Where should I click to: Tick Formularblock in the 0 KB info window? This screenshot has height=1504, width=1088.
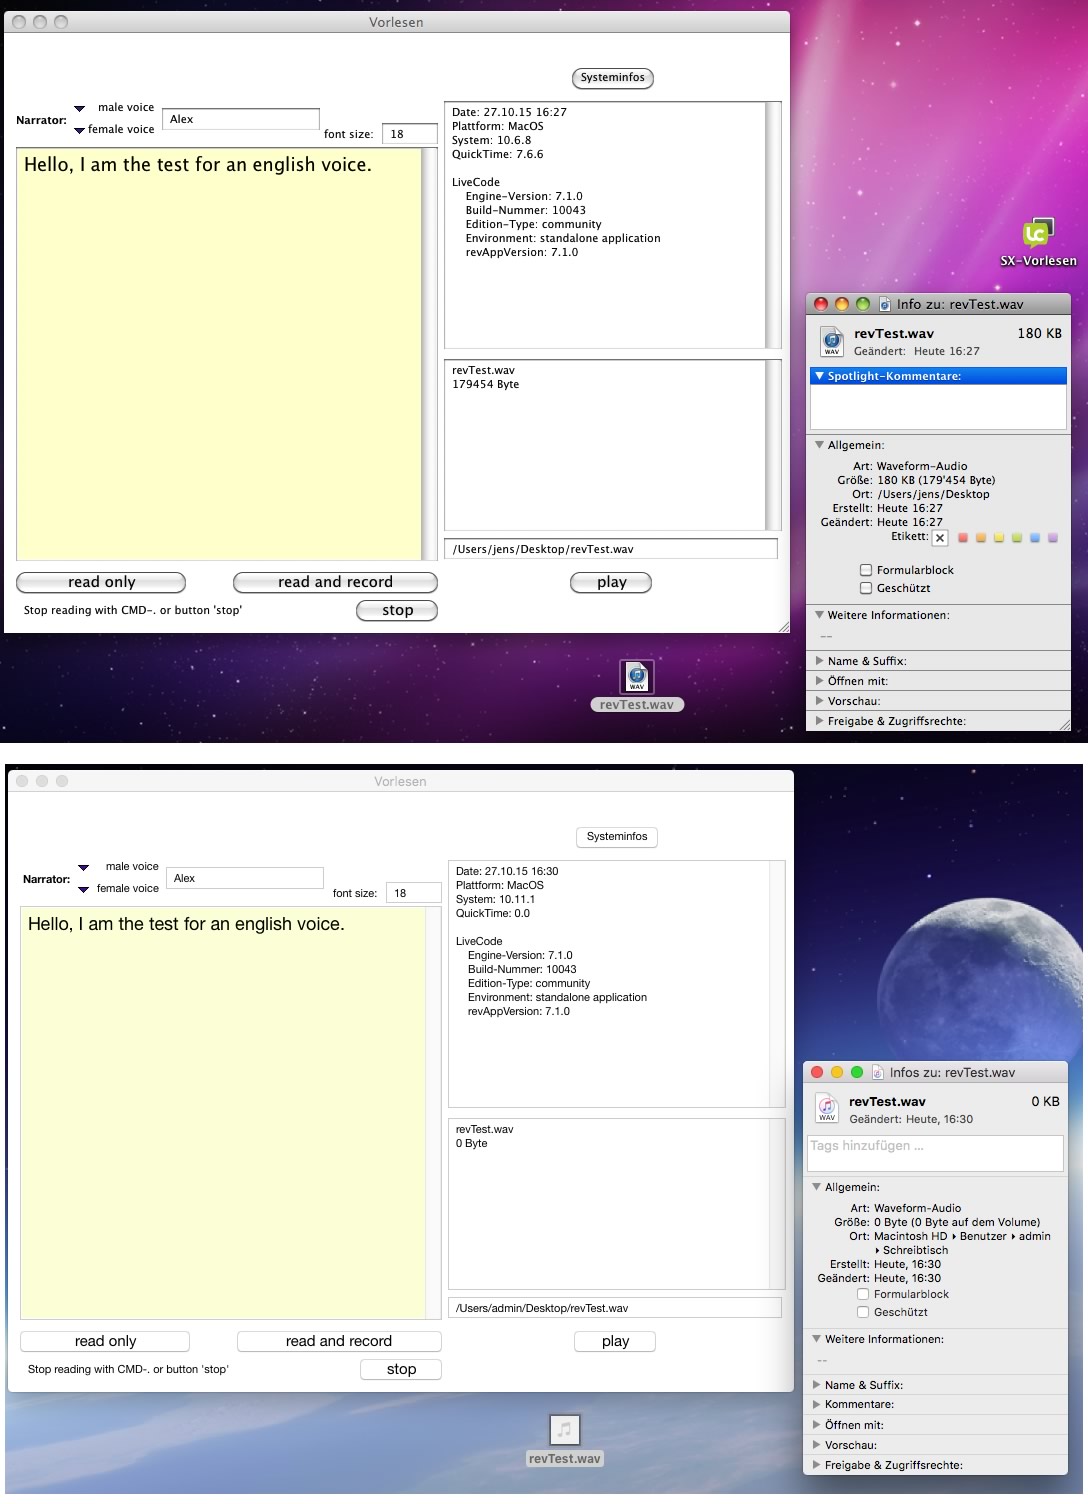[x=863, y=1294]
